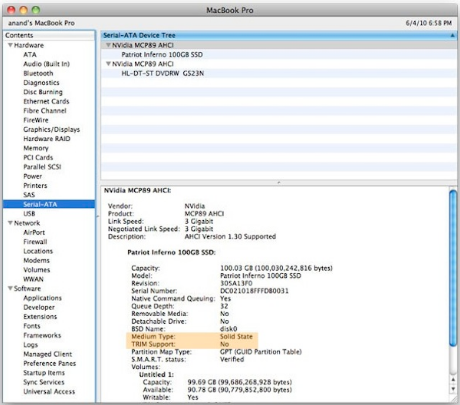Screen dimensions: 460x405
Task: Click the green zoom button of the window
Action: (x=36, y=10)
